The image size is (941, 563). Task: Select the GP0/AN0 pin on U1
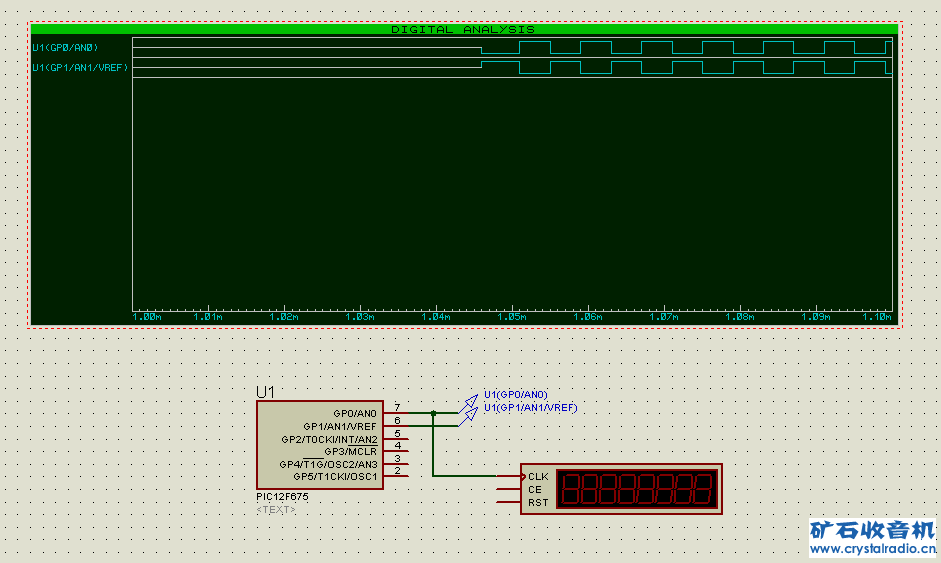click(355, 413)
